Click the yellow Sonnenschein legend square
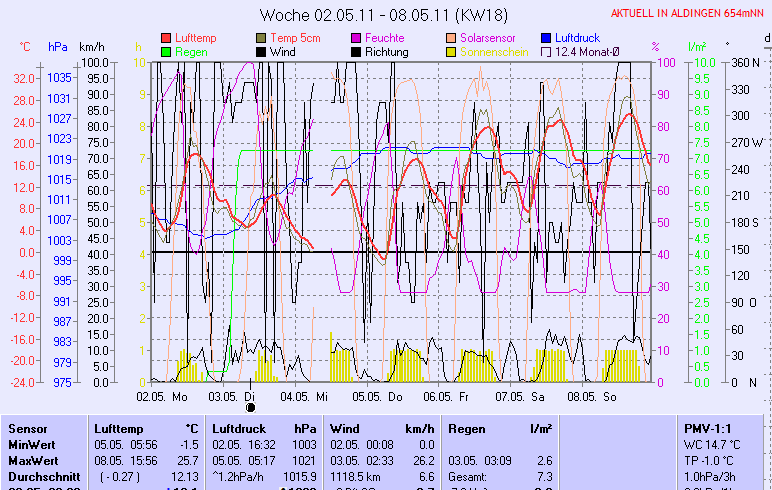This screenshot has height=490, width=772. pyautogui.click(x=452, y=52)
